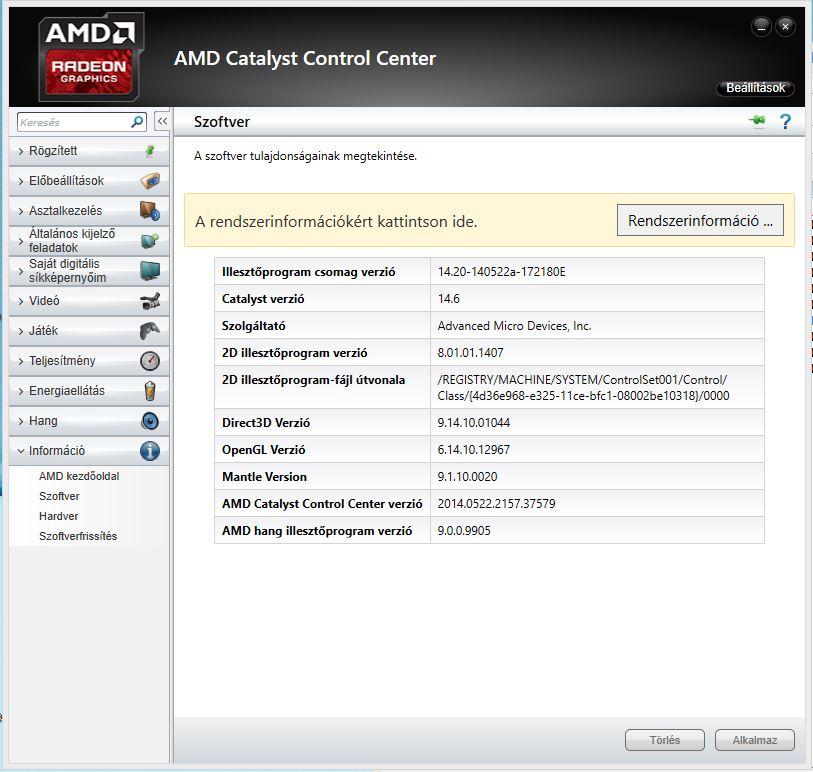Click the Hang speaker icon
The height and width of the screenshot is (772, 813).
click(150, 421)
